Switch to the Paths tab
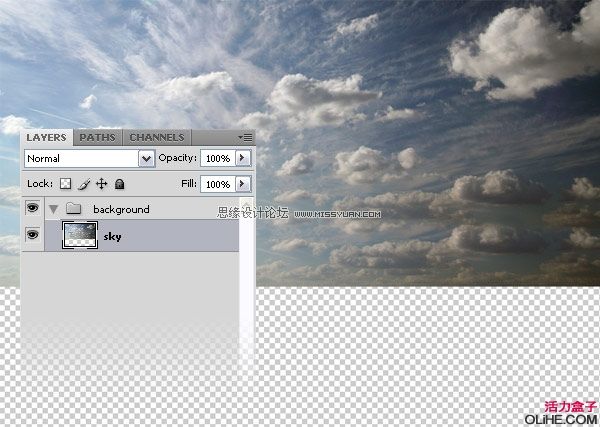This screenshot has height=427, width=600. (x=97, y=138)
